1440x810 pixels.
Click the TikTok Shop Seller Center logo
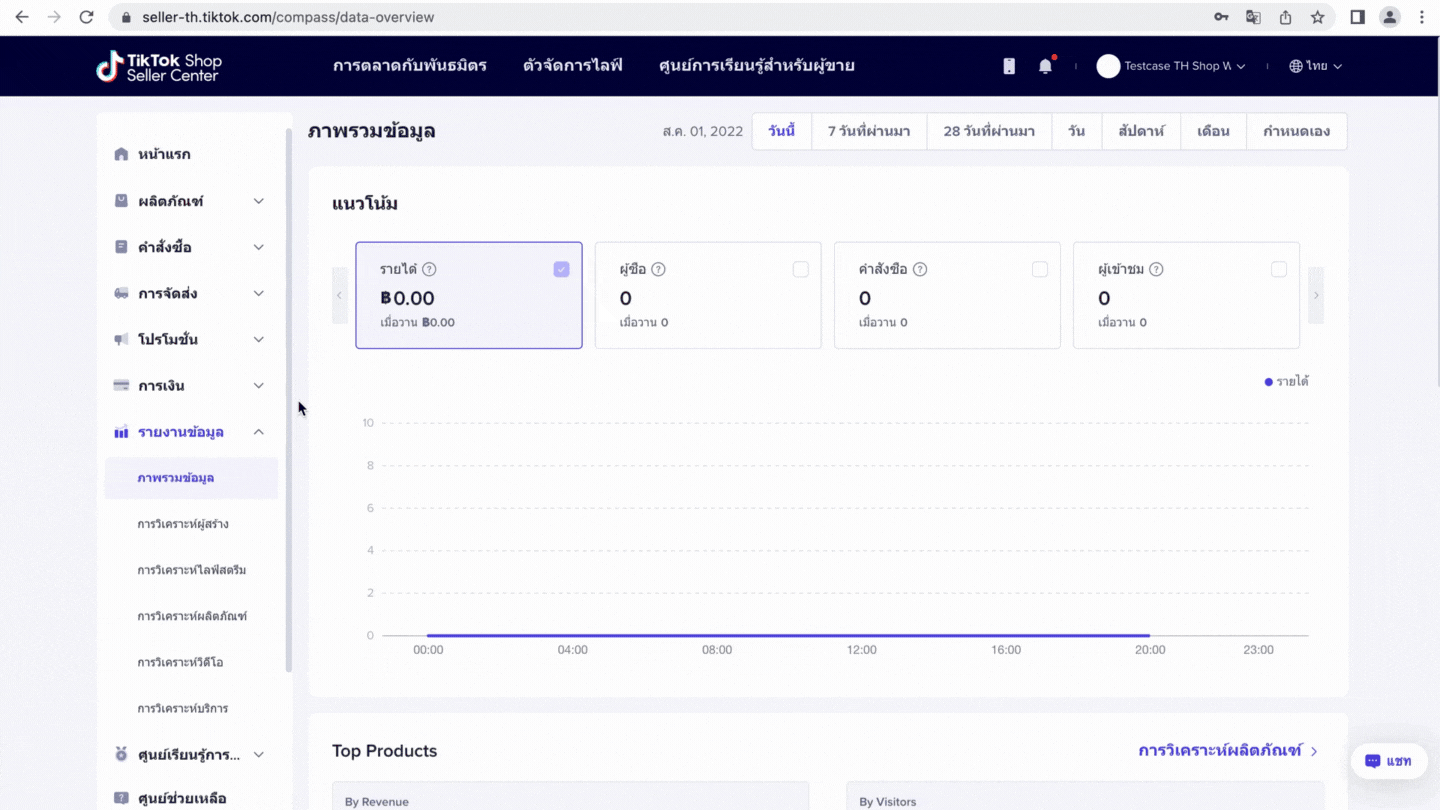[x=159, y=66]
